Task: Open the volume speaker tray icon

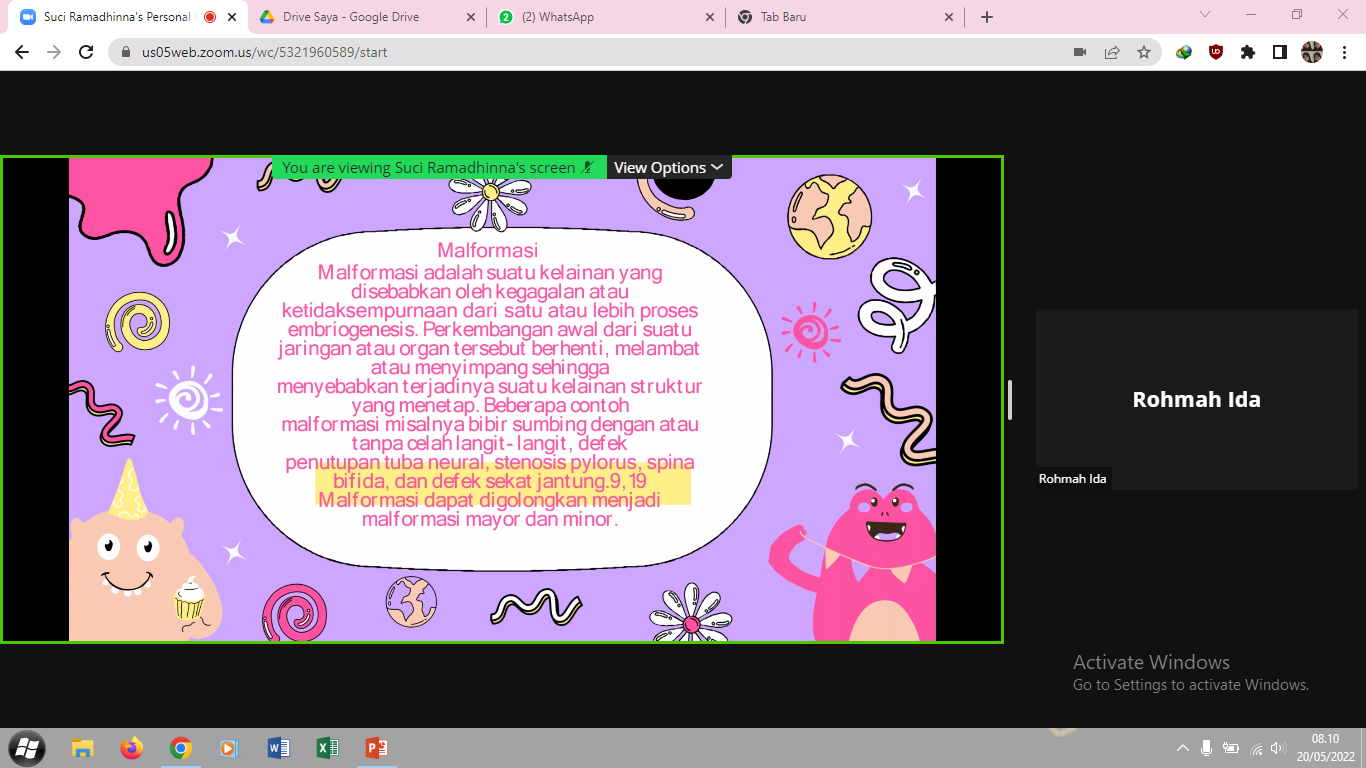Action: click(x=1277, y=748)
